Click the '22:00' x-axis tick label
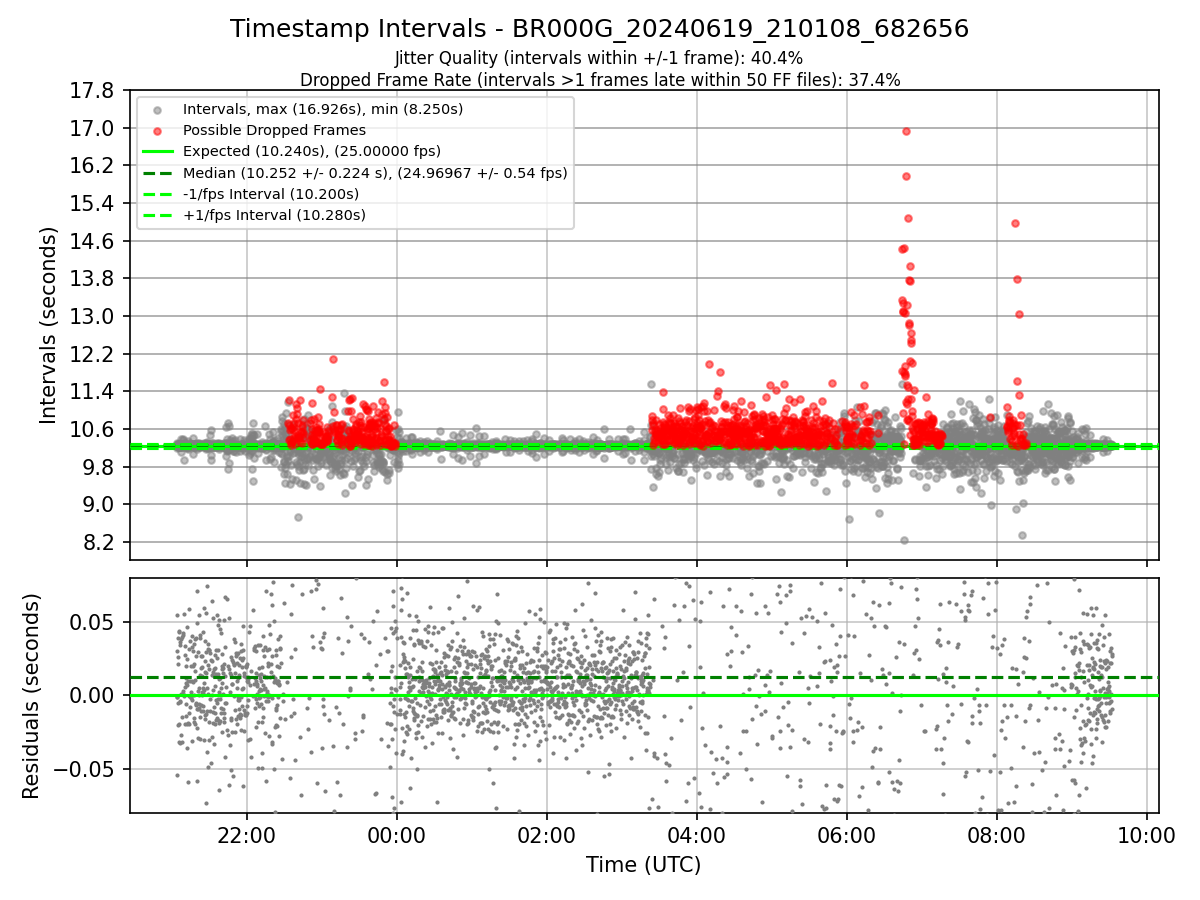The image size is (1200, 900). coord(247,834)
